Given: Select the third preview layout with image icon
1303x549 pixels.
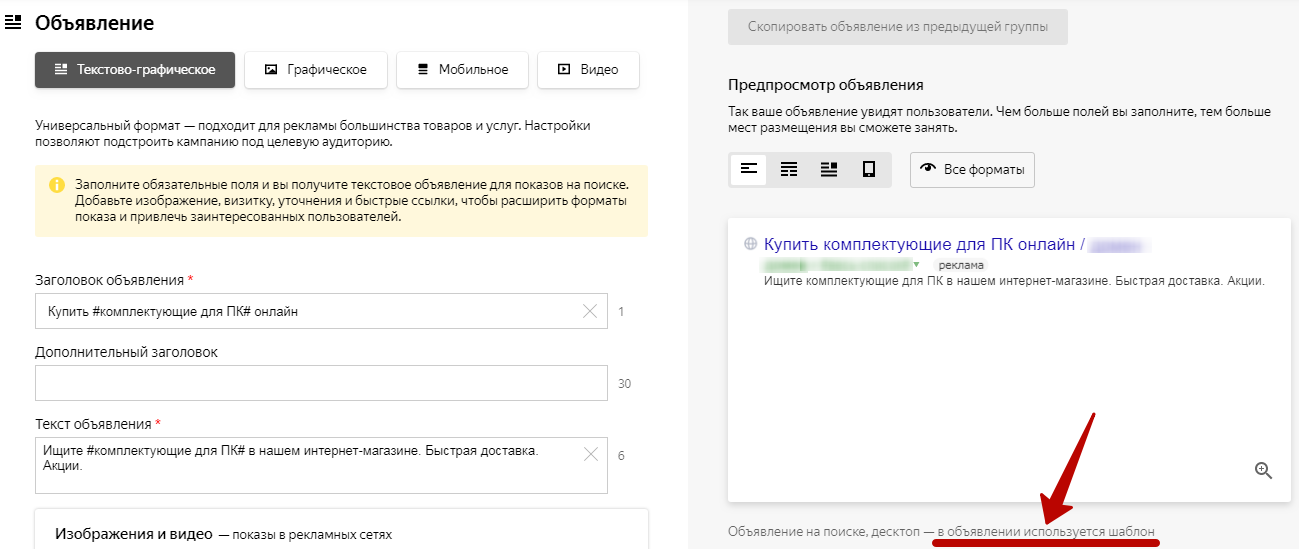Looking at the screenshot, I should (x=829, y=169).
